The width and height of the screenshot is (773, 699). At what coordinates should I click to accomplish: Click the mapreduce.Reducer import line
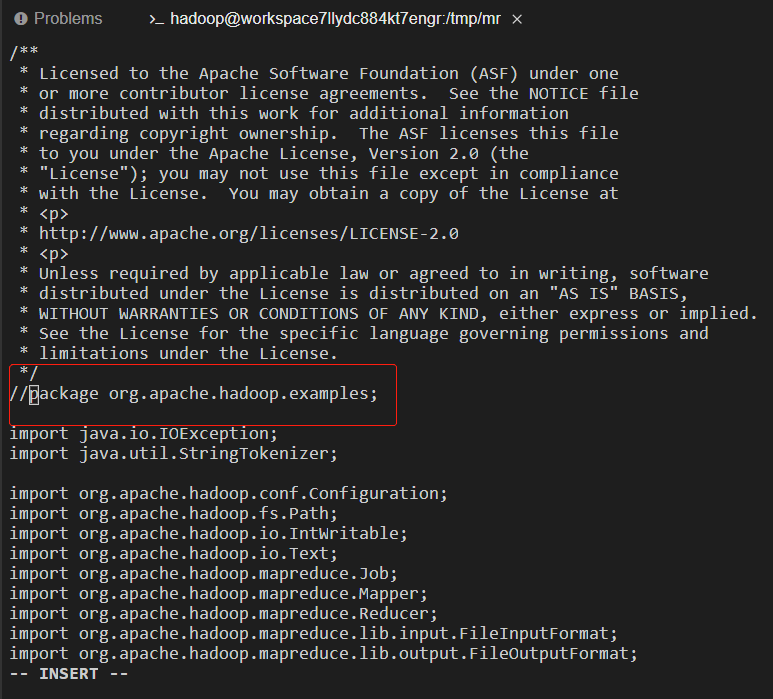coord(223,614)
